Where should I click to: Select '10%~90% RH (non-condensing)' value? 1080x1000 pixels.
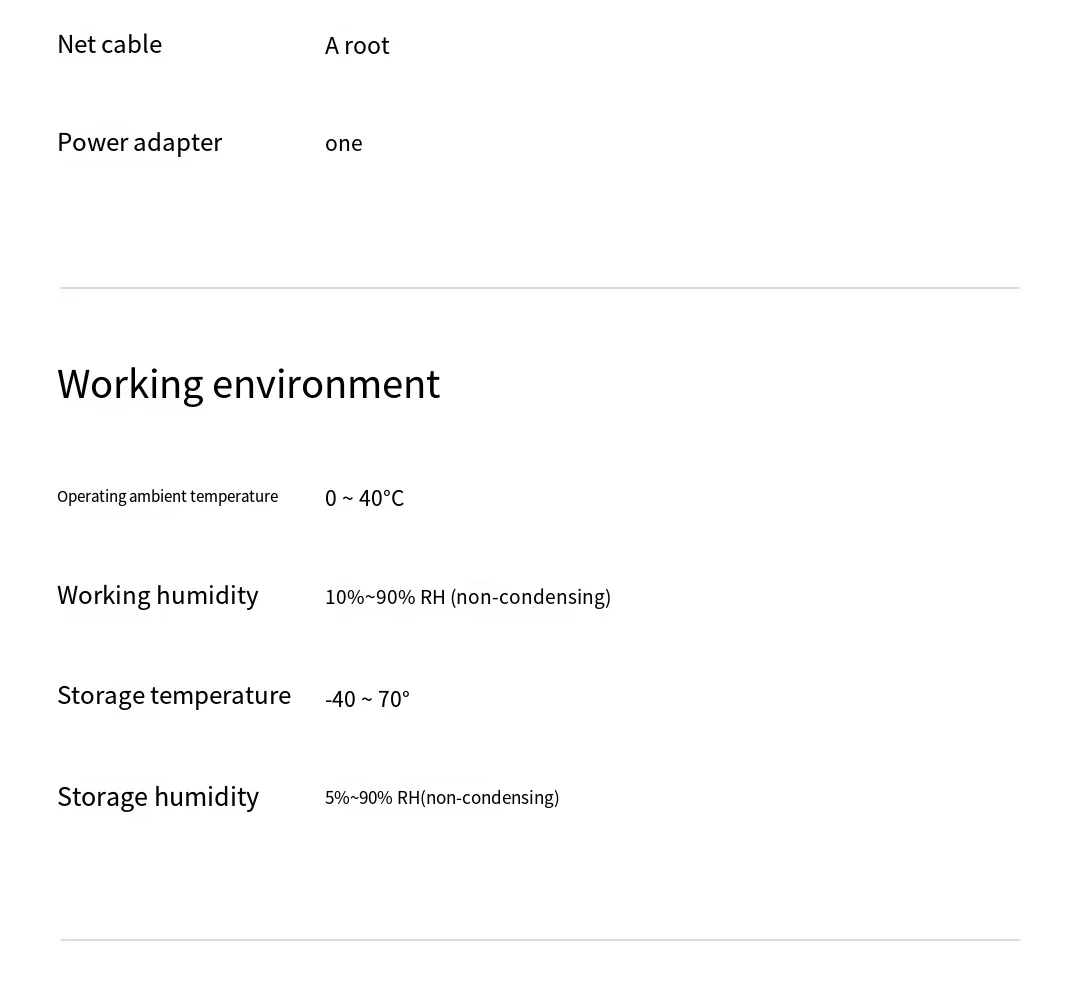[468, 597]
